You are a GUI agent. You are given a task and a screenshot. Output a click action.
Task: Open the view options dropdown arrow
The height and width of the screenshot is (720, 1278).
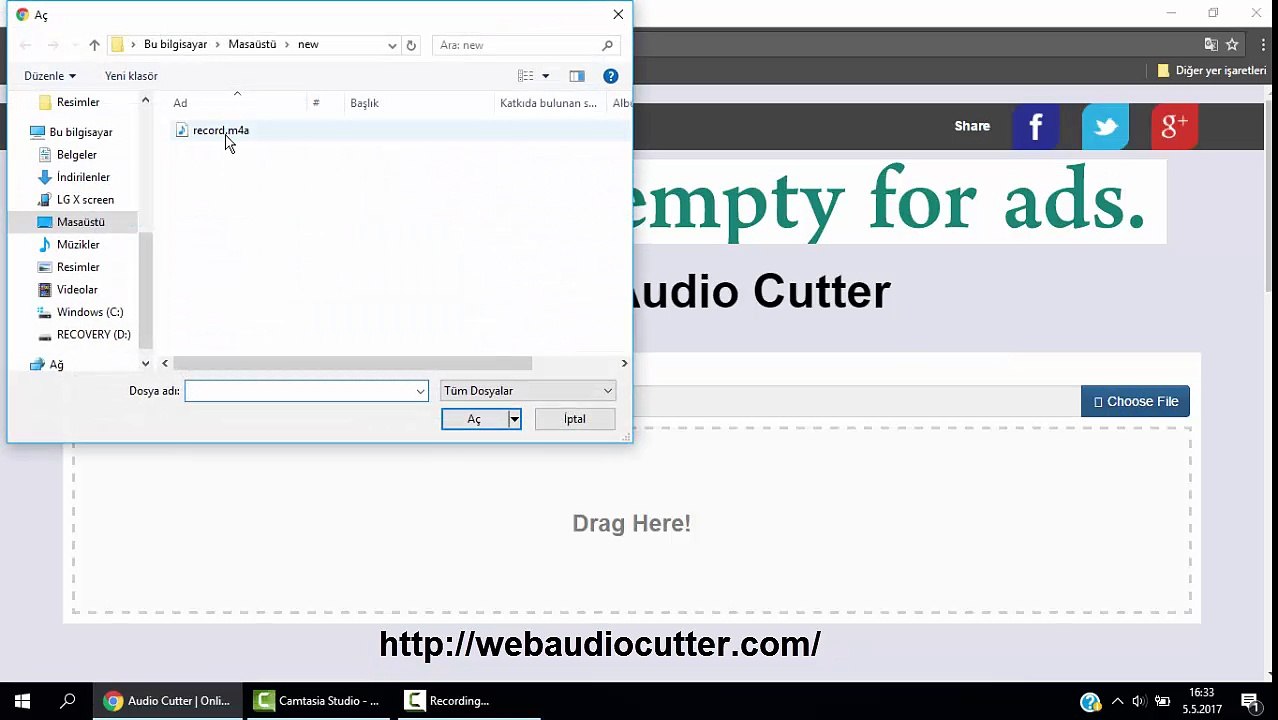pyautogui.click(x=545, y=76)
